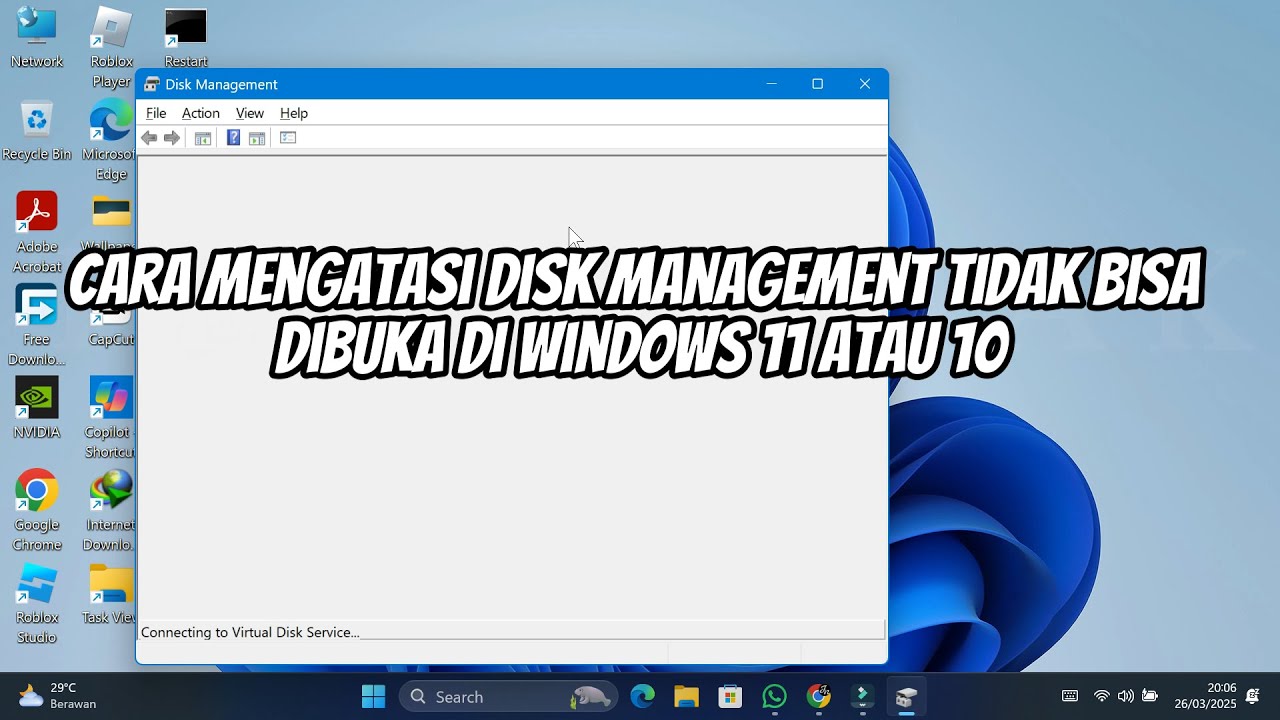Click the Back arrow in the Disk Management toolbar
This screenshot has width=1280, height=720.
coord(149,138)
